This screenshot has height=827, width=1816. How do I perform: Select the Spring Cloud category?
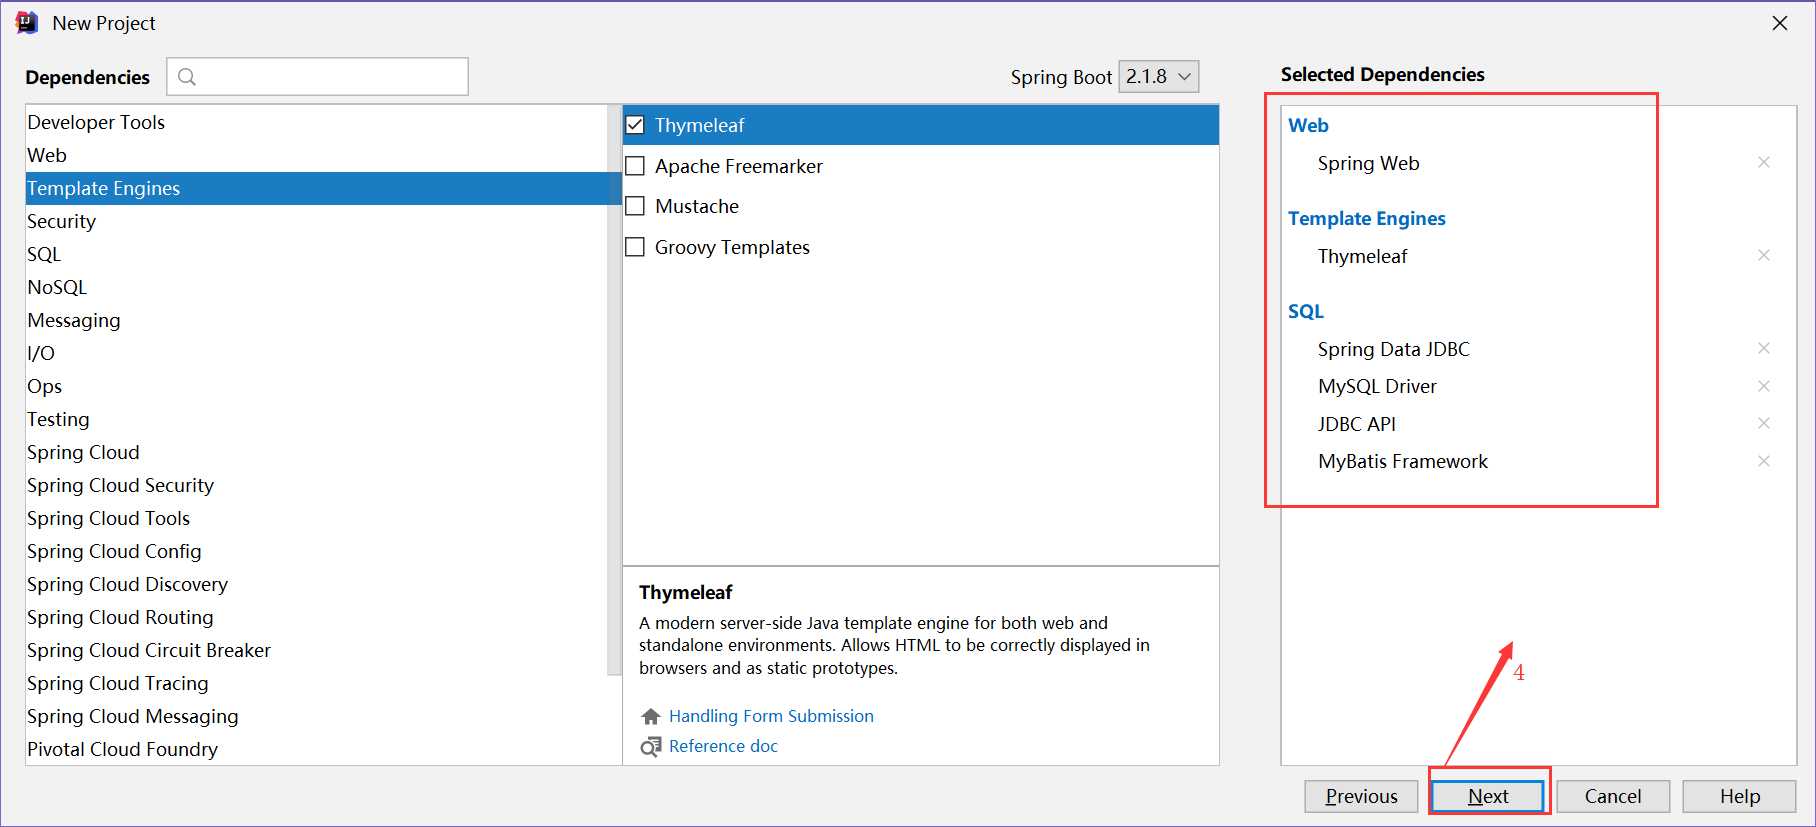click(x=316, y=452)
